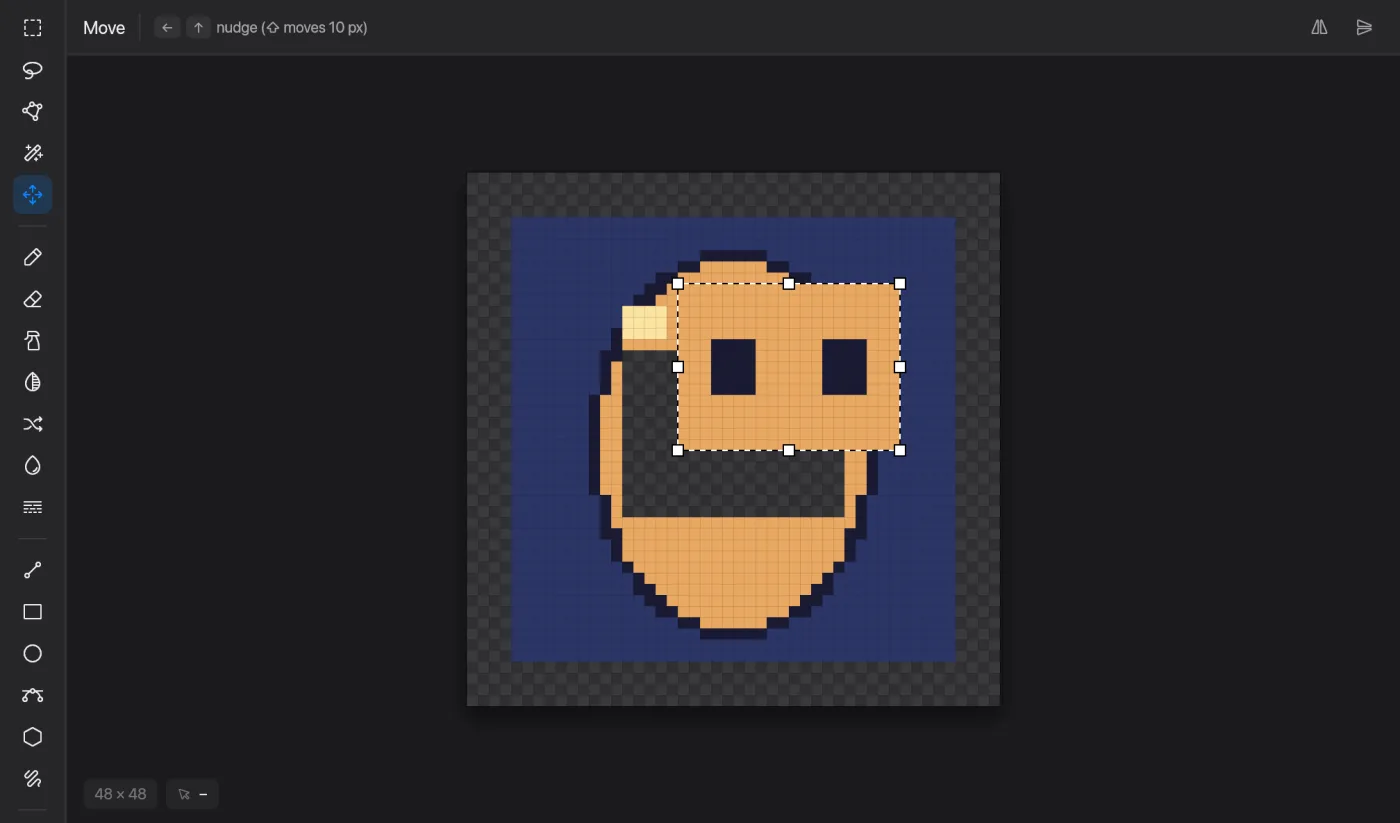
Task: Click the top-right selection handle
Action: tap(900, 284)
